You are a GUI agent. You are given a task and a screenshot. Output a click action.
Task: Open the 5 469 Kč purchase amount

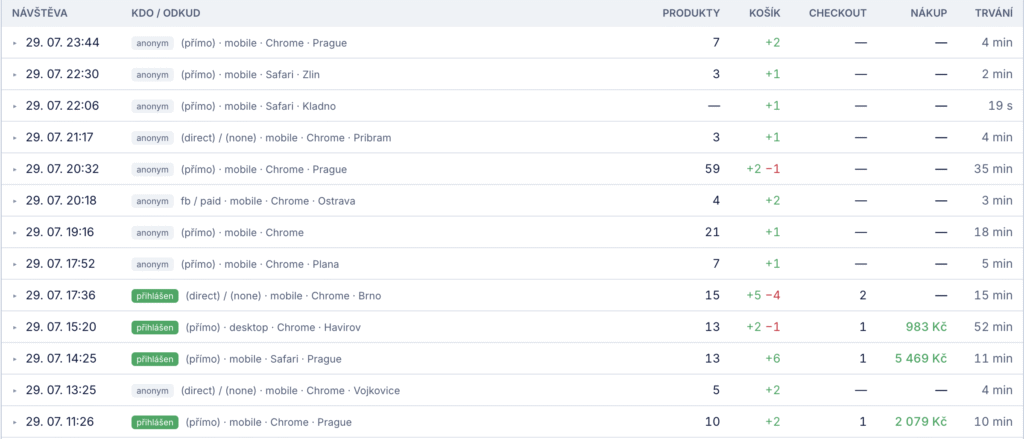tap(921, 359)
